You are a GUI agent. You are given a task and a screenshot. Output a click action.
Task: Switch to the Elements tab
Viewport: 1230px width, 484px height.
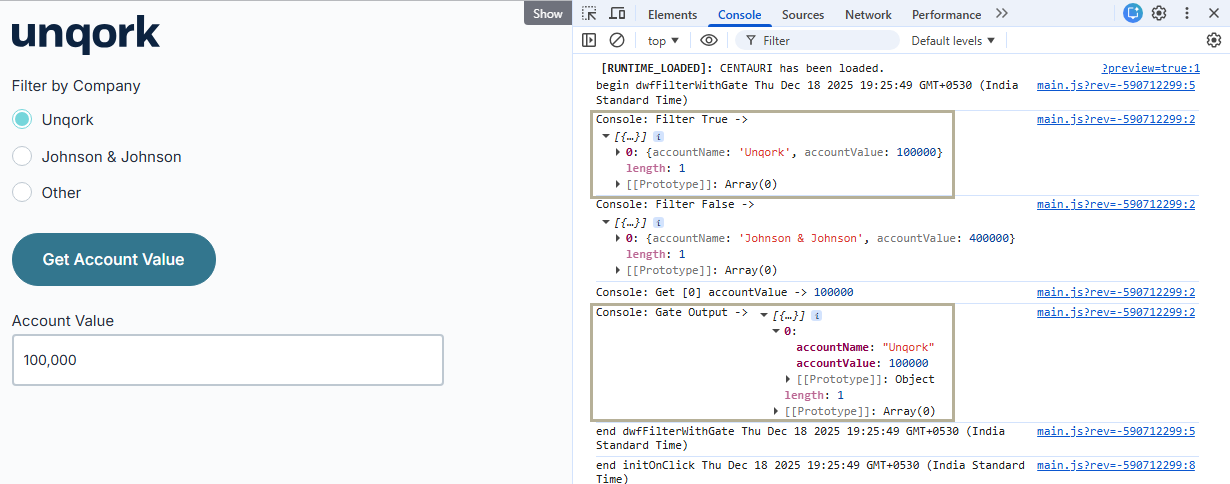(x=672, y=14)
